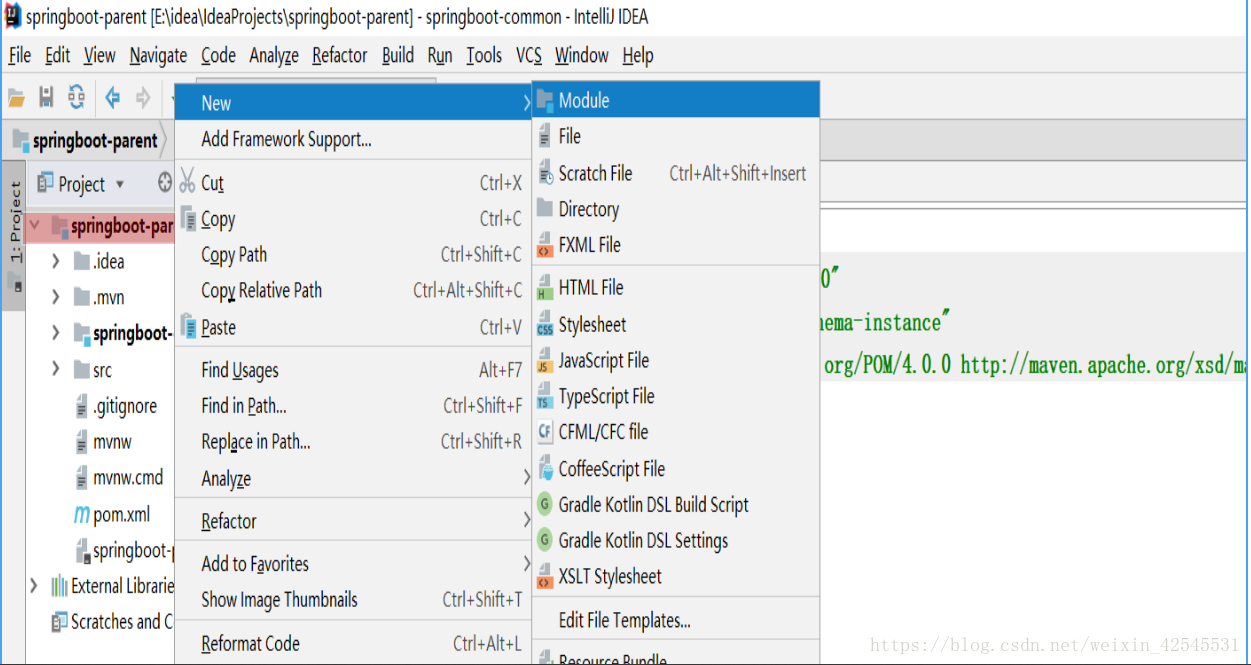Click the TypeScript File icon
1251x665 pixels.
(545, 397)
